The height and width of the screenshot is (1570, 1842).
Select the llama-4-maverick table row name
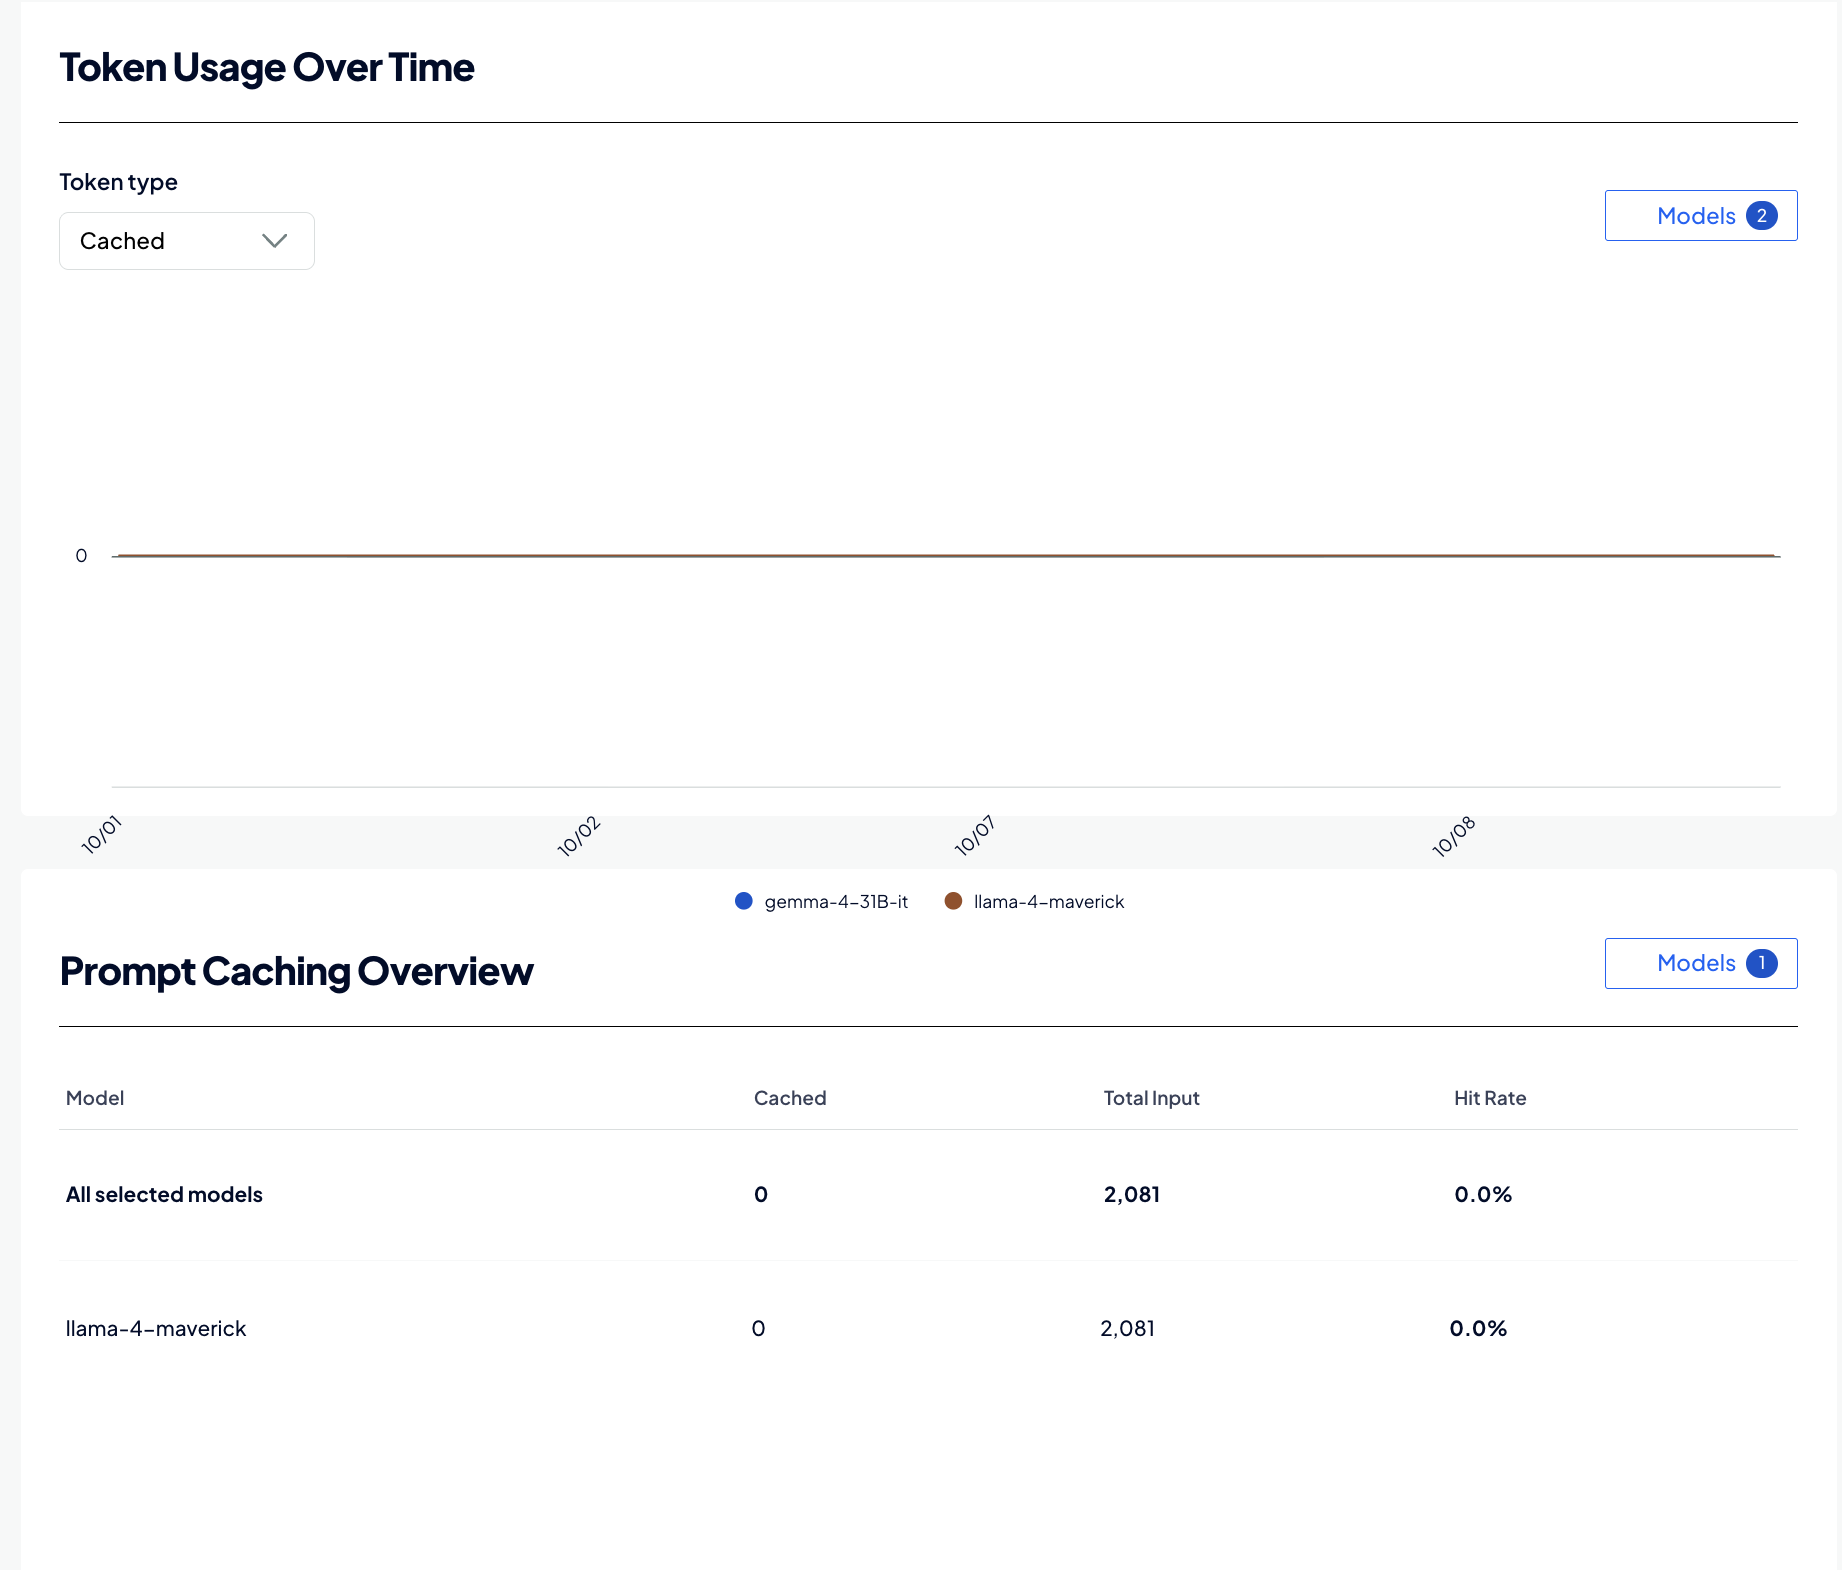click(156, 1329)
